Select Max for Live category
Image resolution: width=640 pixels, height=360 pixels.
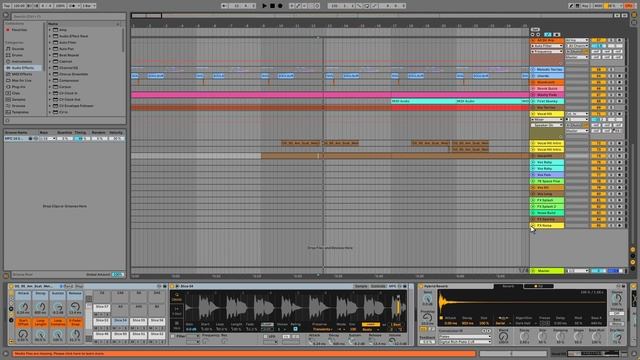click(x=22, y=80)
